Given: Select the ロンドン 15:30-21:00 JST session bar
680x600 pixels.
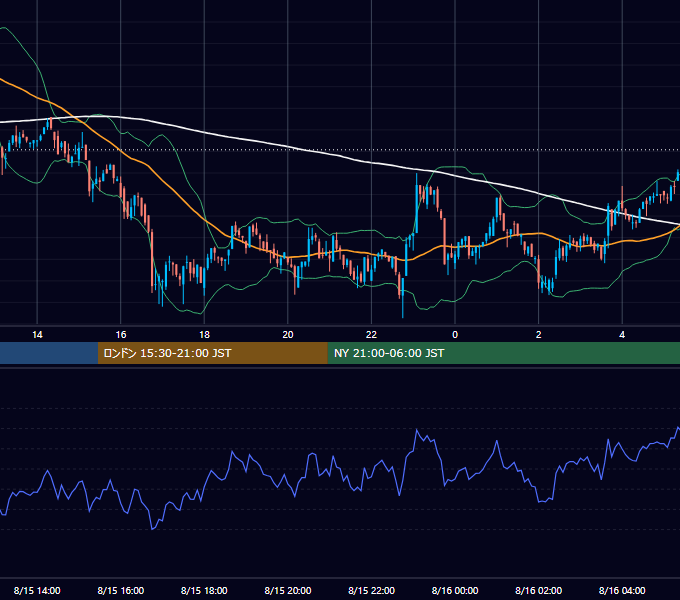Looking at the screenshot, I should point(212,353).
